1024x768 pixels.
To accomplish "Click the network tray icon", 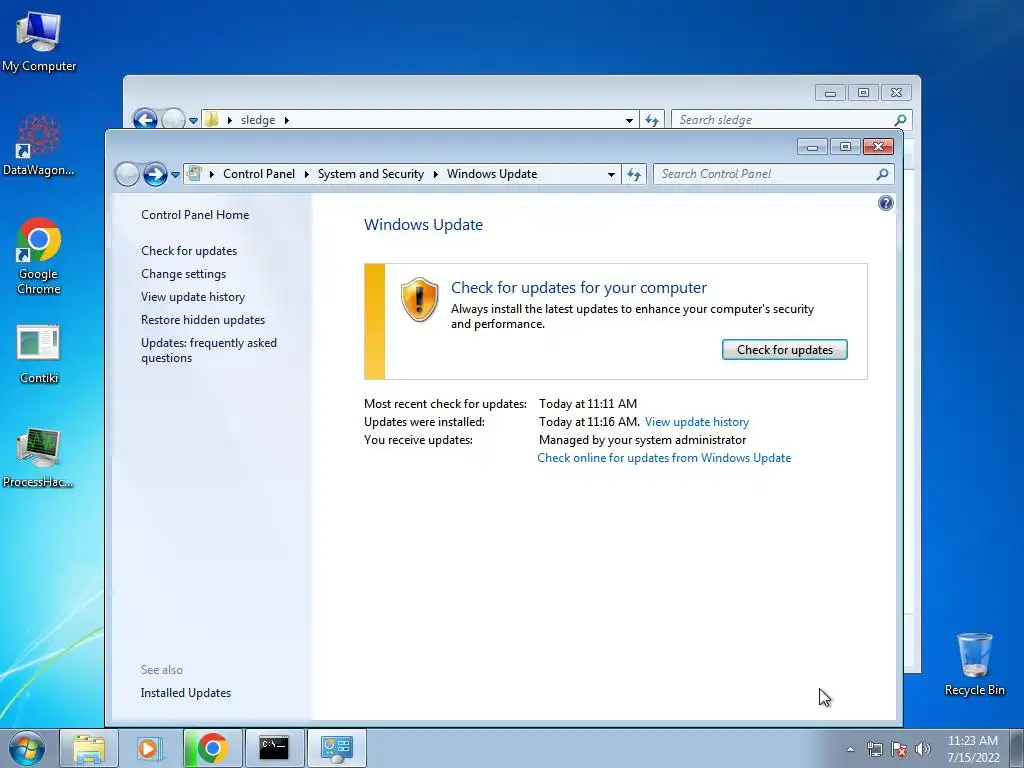I will click(874, 749).
